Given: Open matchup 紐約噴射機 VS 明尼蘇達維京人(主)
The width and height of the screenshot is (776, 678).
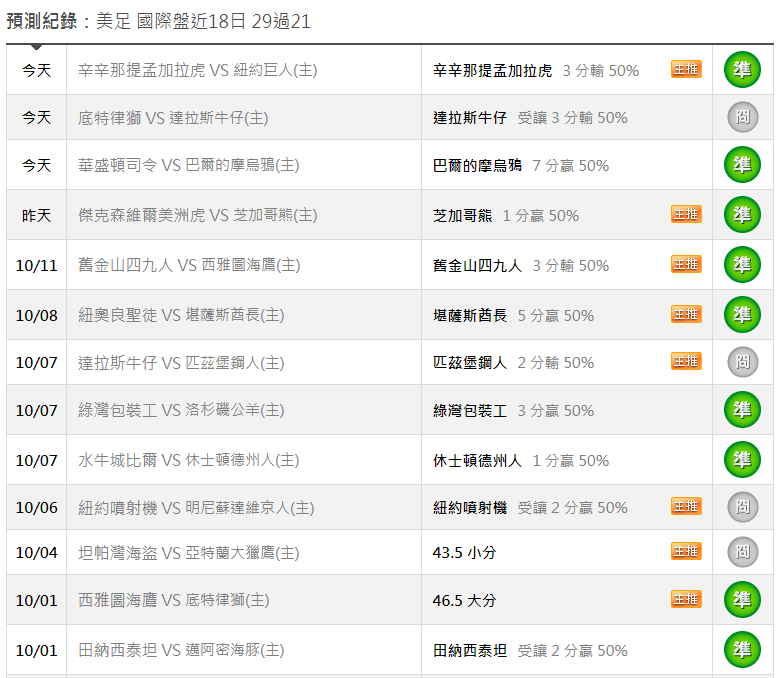Looking at the screenshot, I should tap(196, 508).
